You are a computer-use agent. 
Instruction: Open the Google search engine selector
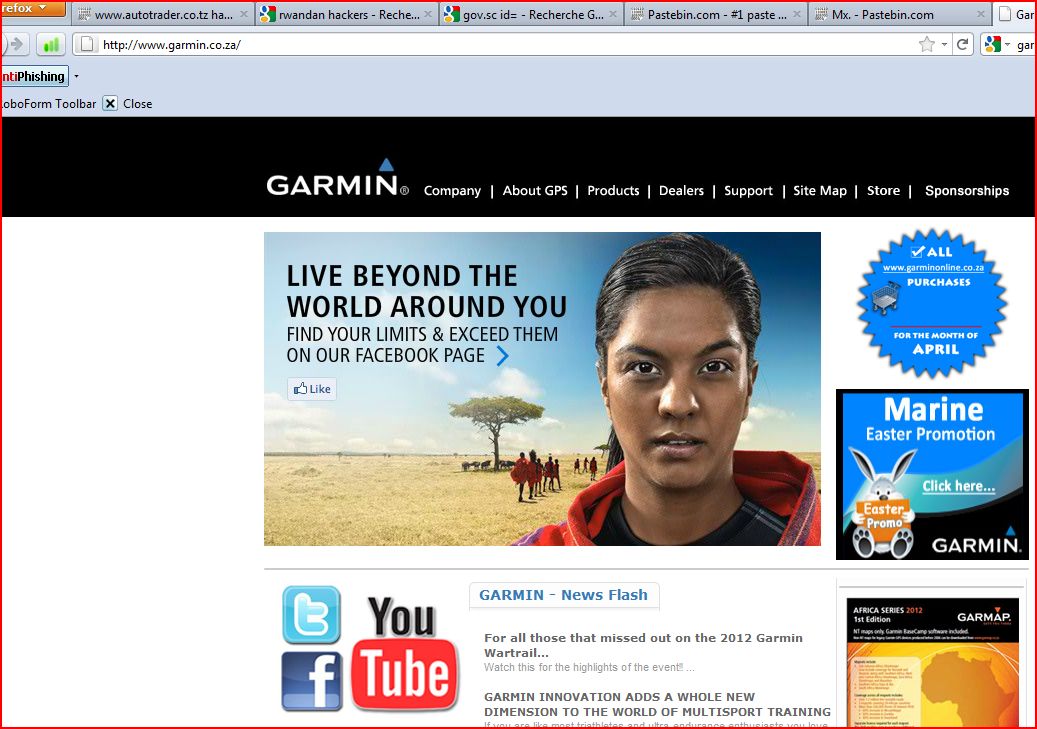pyautogui.click(x=998, y=45)
